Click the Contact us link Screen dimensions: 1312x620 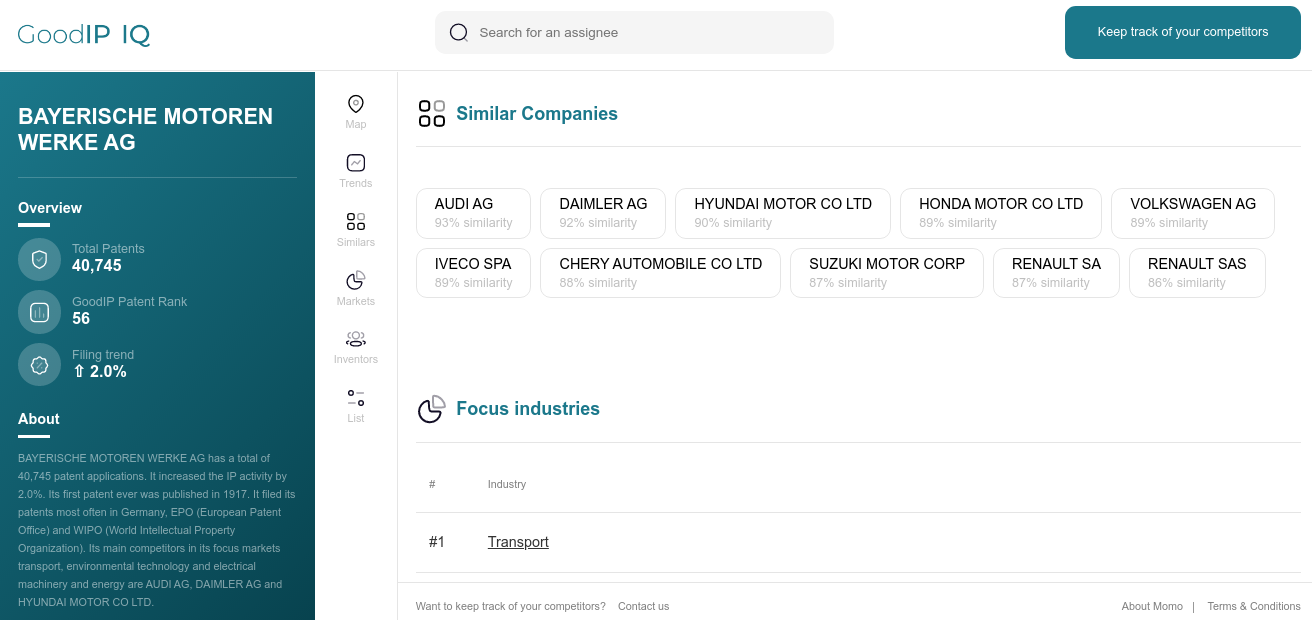click(x=643, y=606)
